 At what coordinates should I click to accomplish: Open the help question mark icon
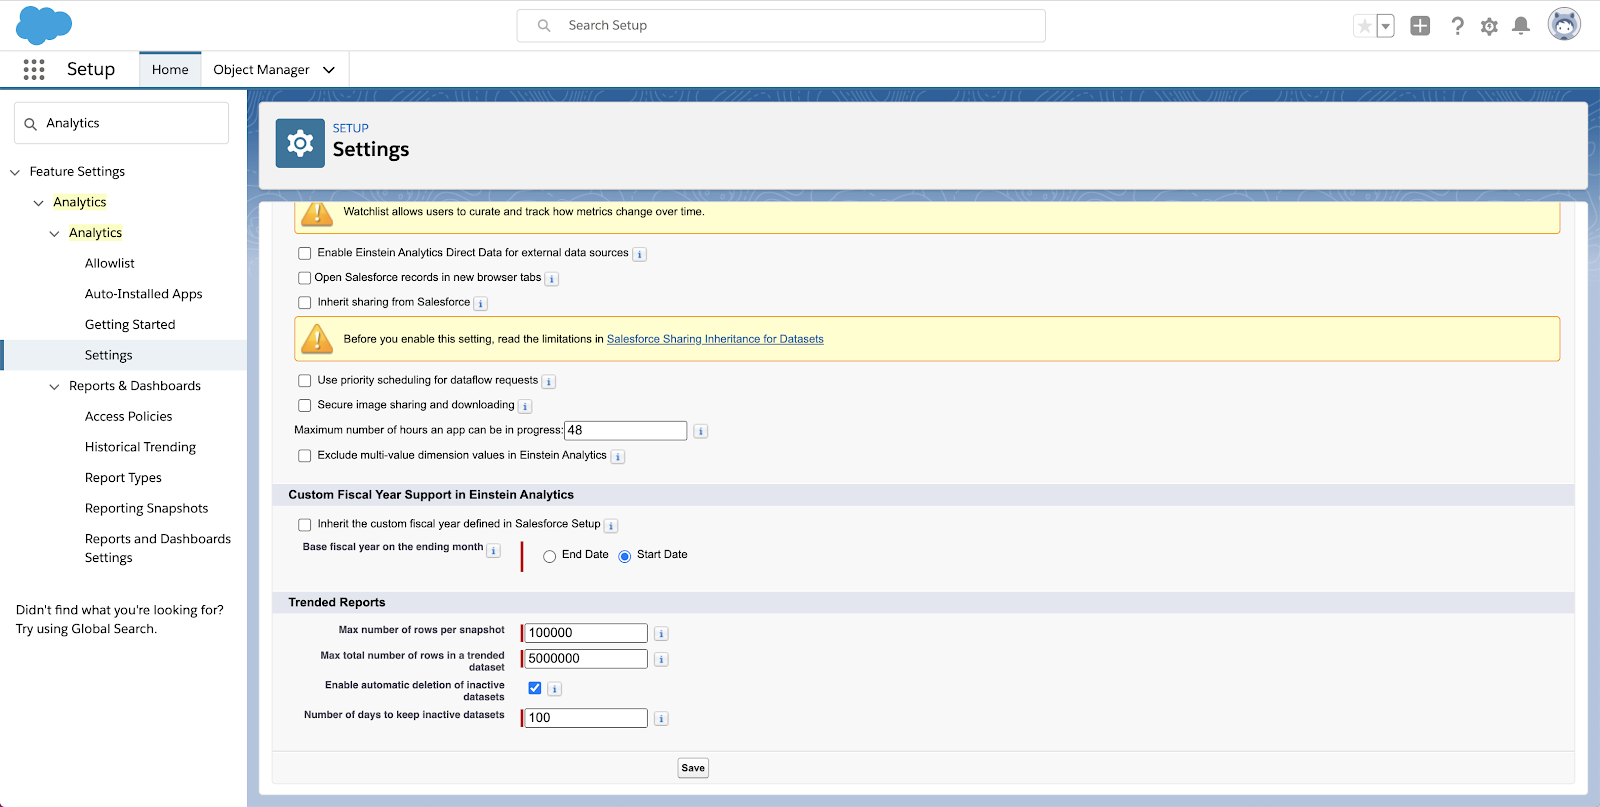point(1457,26)
